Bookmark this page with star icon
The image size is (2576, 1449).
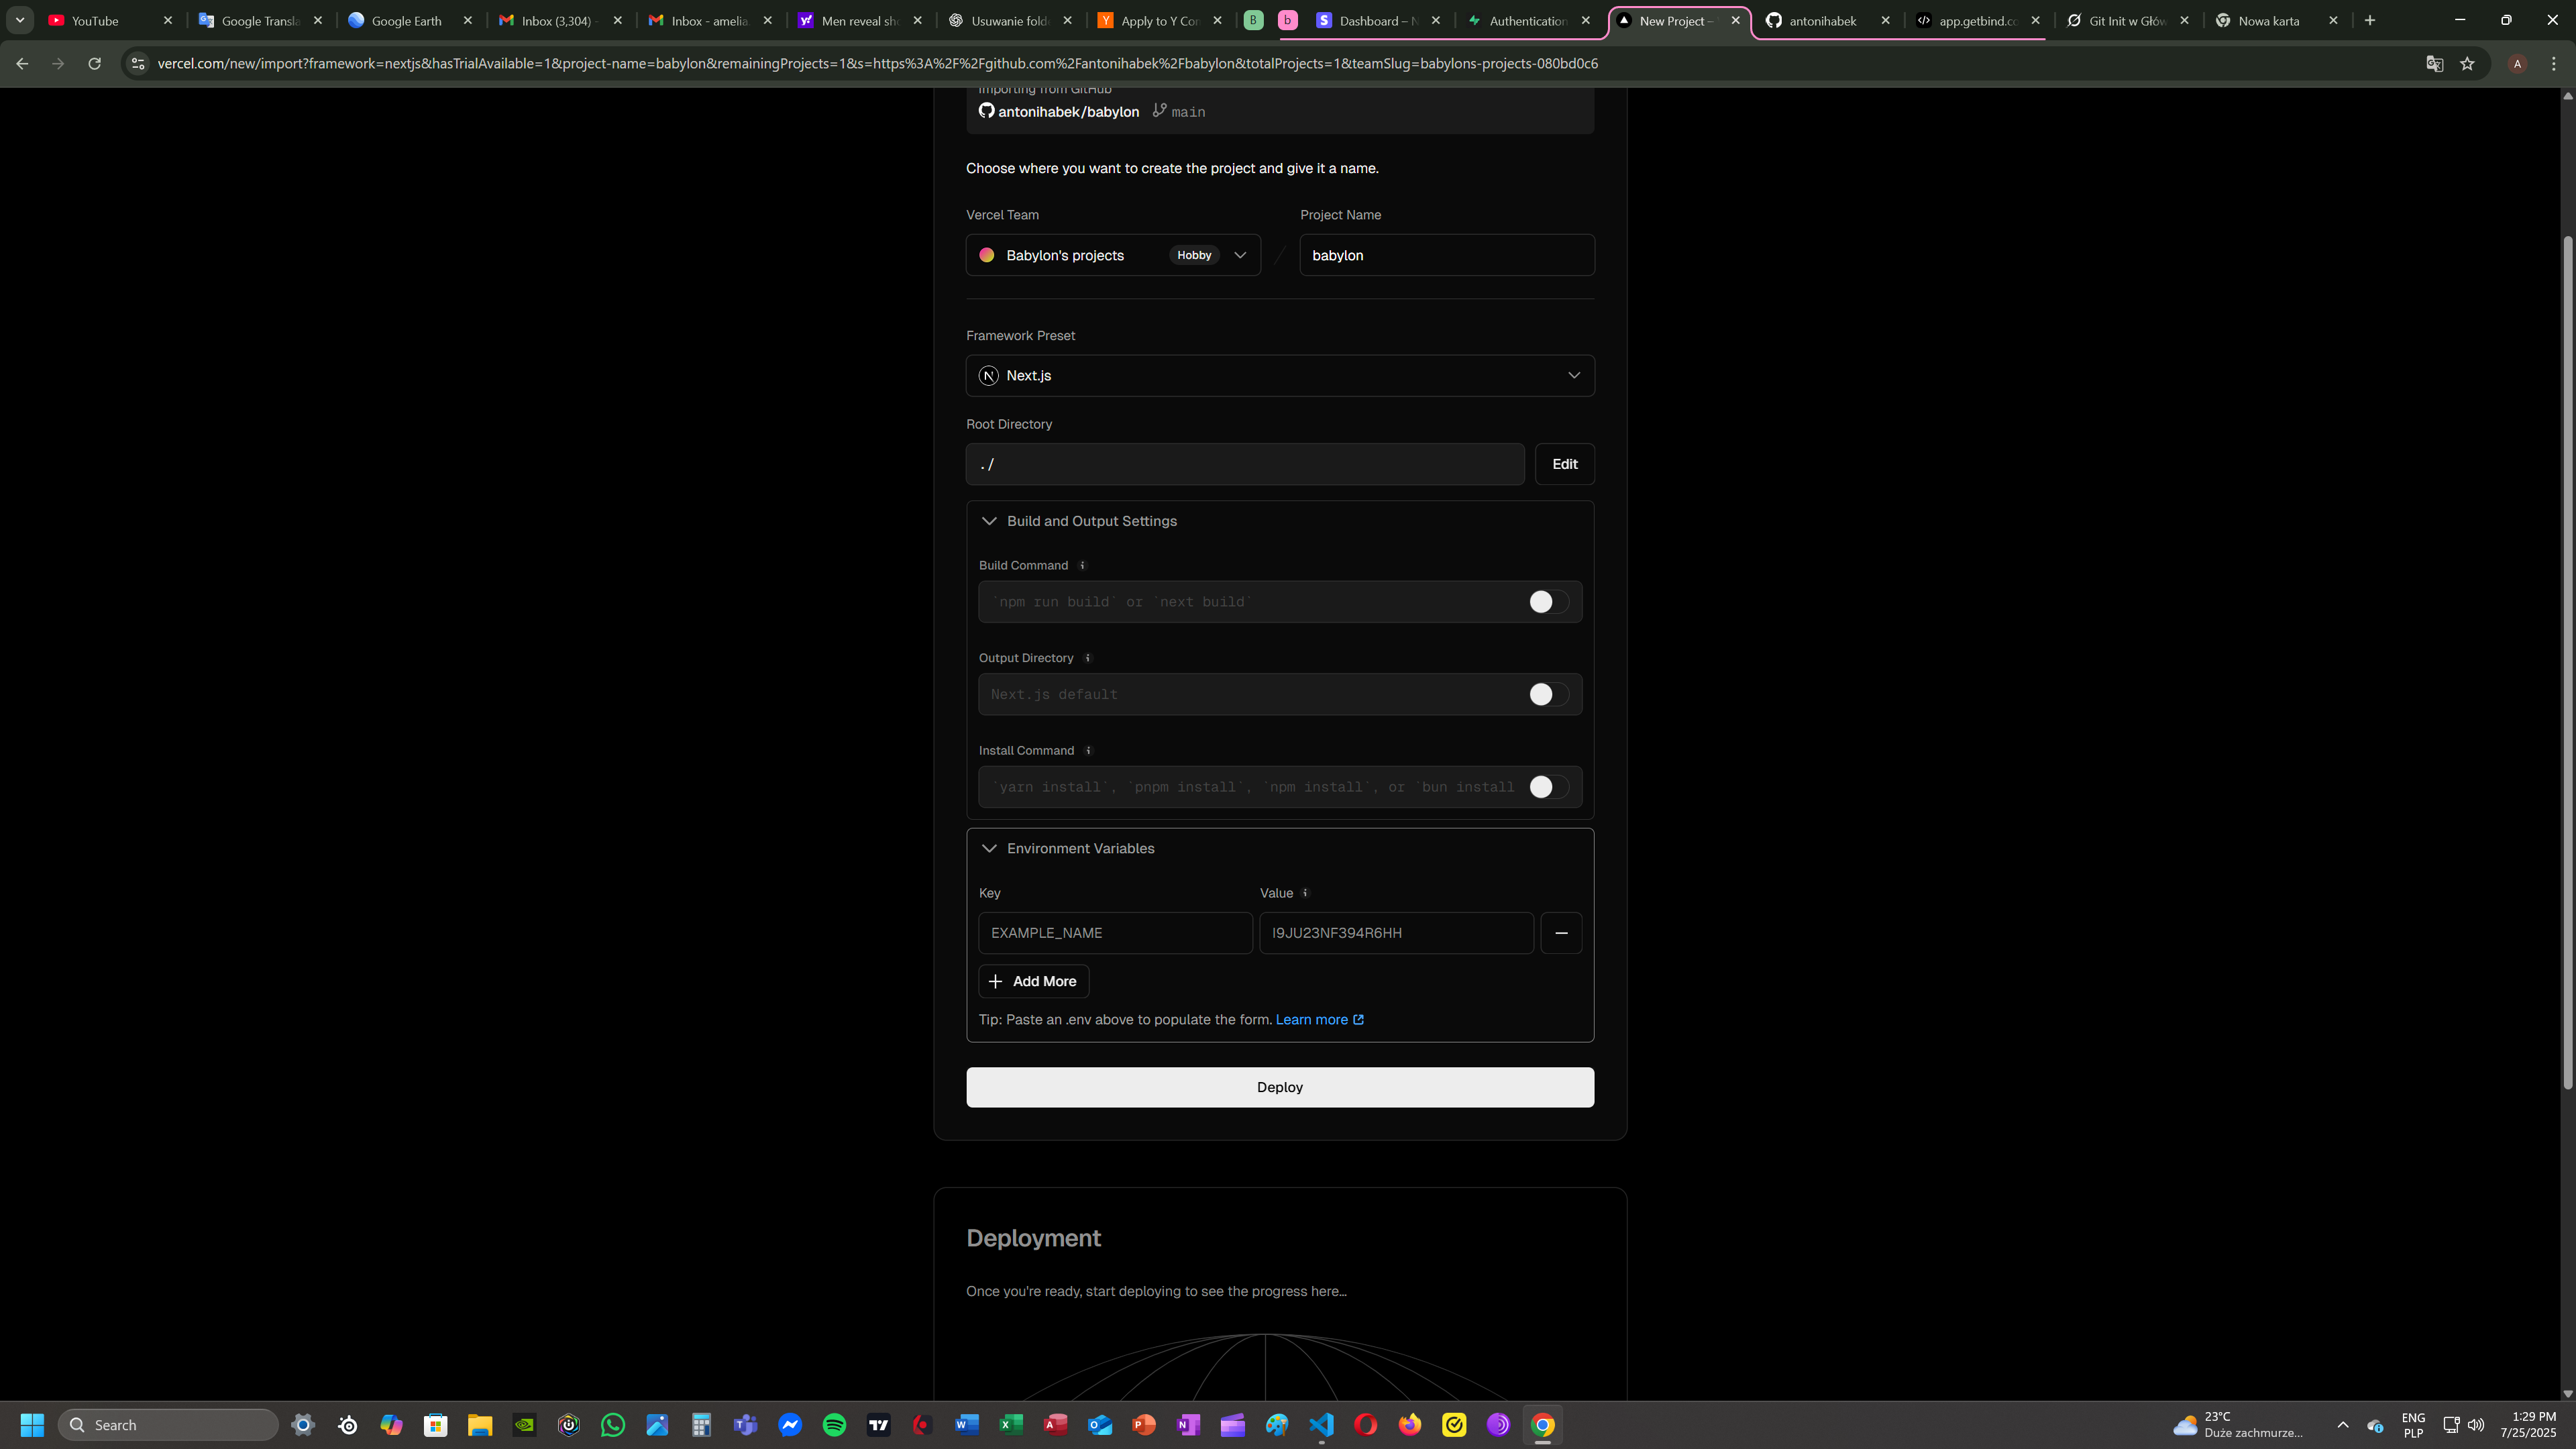(2467, 63)
